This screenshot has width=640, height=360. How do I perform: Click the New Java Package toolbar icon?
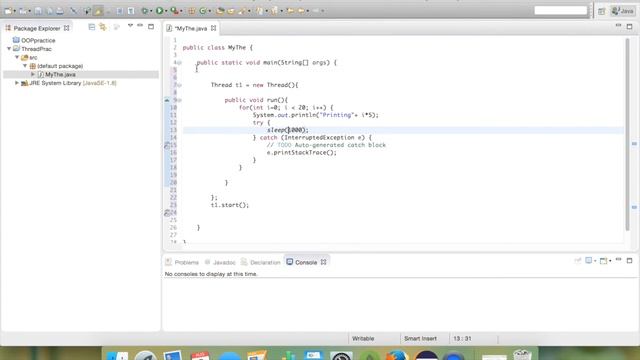191,11
